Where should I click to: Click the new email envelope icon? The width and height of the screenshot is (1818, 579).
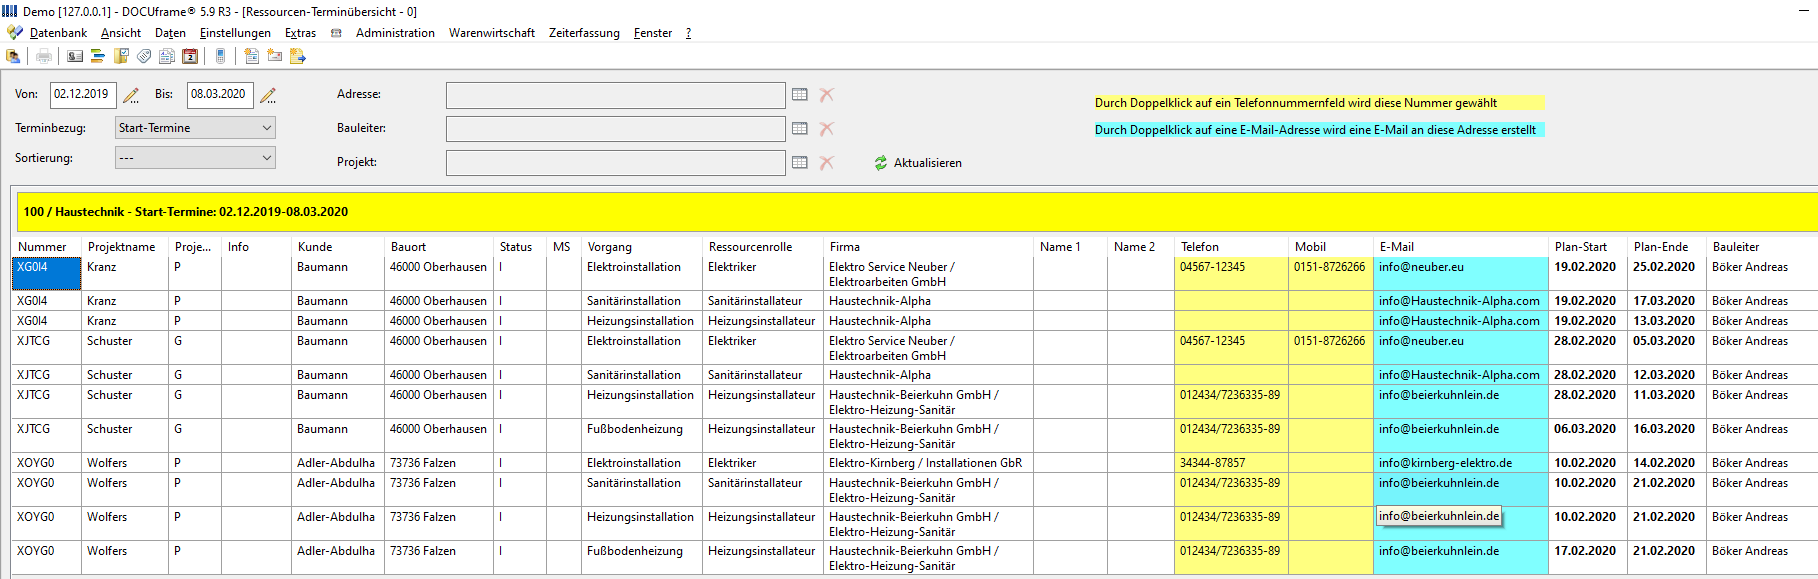point(274,56)
